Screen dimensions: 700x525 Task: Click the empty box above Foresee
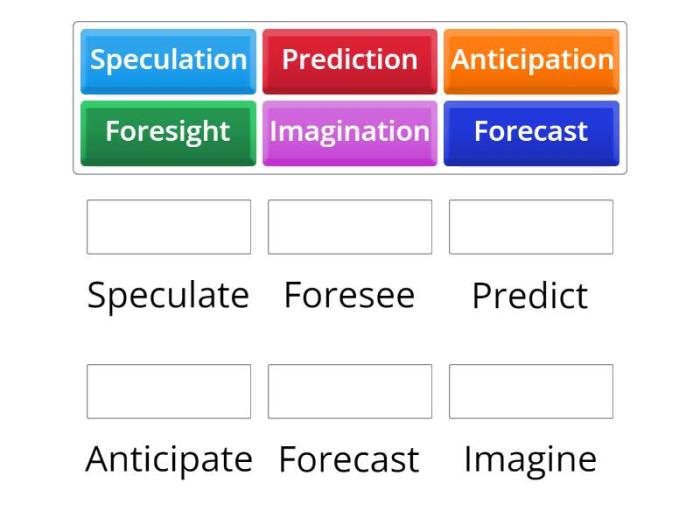[x=350, y=227]
